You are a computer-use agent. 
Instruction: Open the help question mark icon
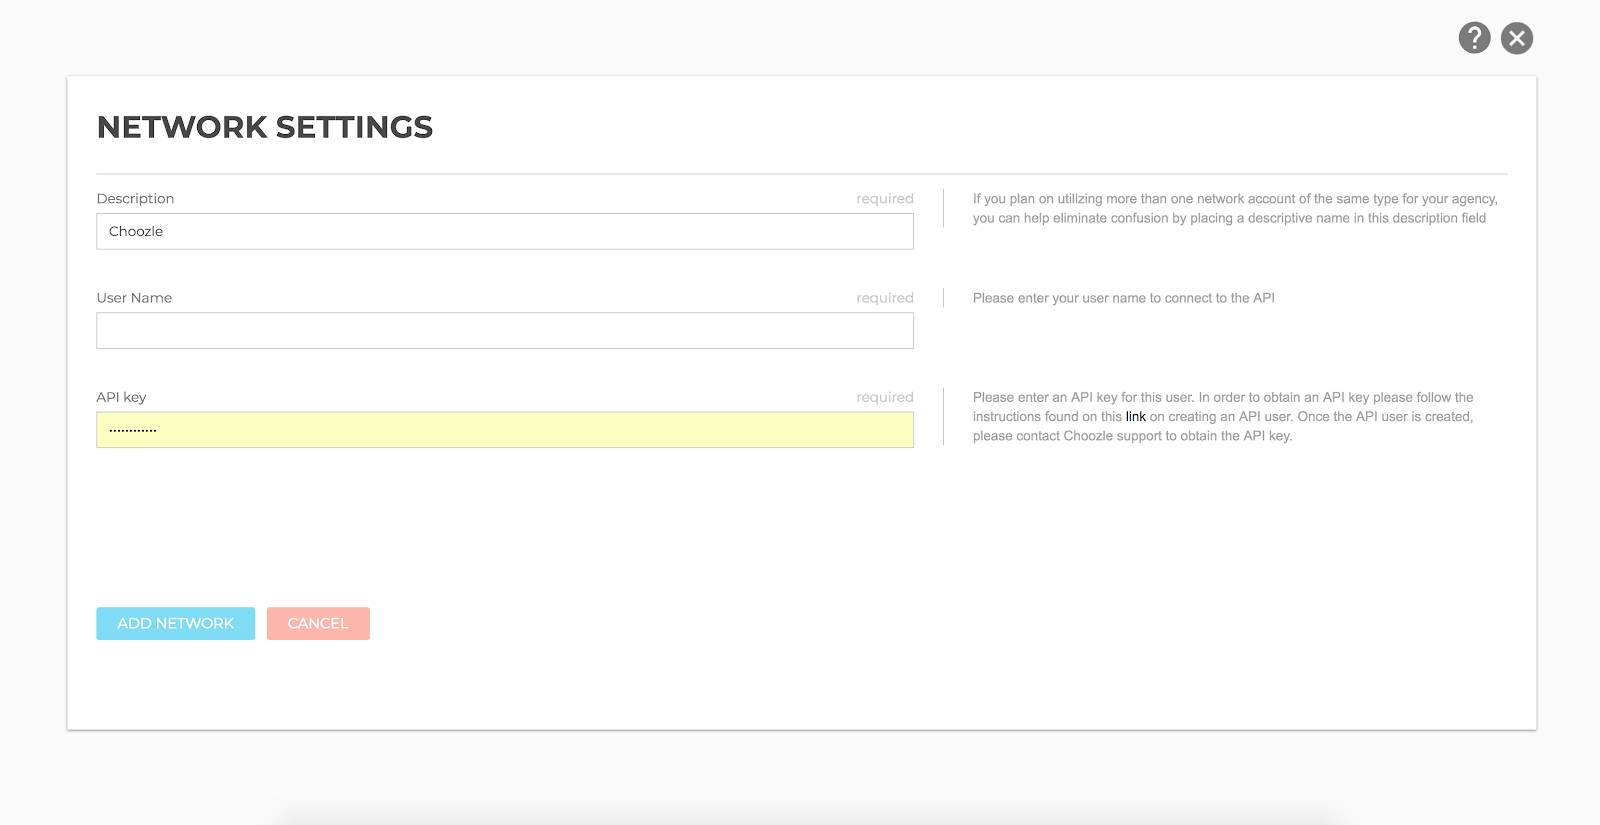1474,38
